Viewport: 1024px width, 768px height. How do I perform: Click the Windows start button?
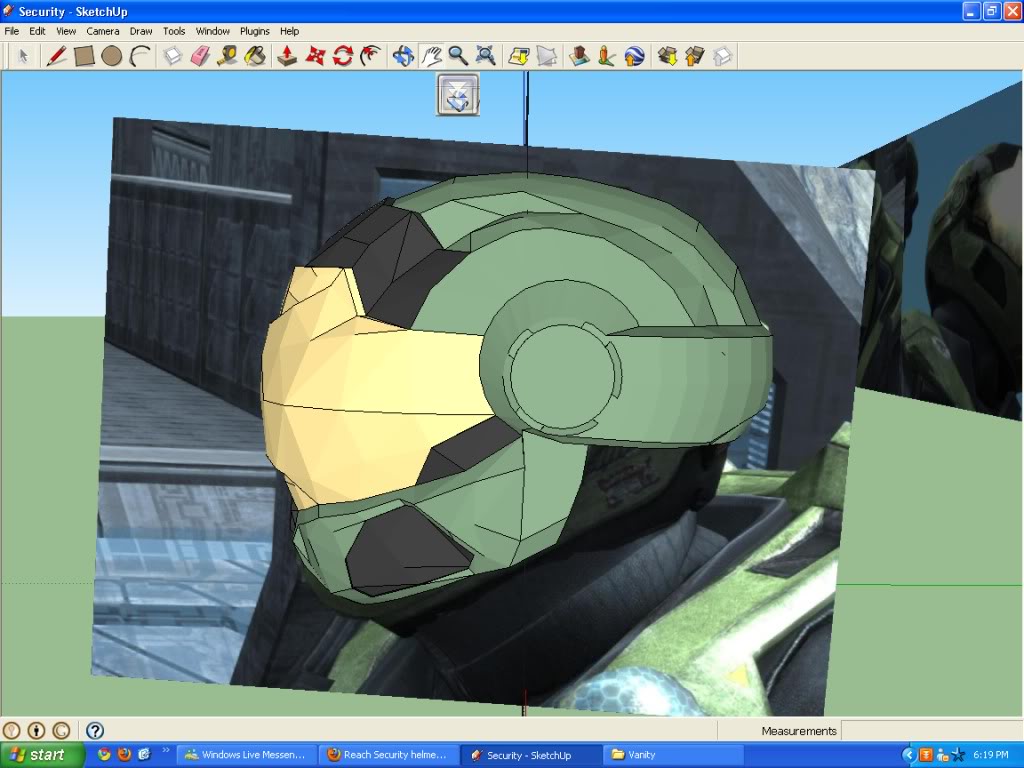[41, 755]
